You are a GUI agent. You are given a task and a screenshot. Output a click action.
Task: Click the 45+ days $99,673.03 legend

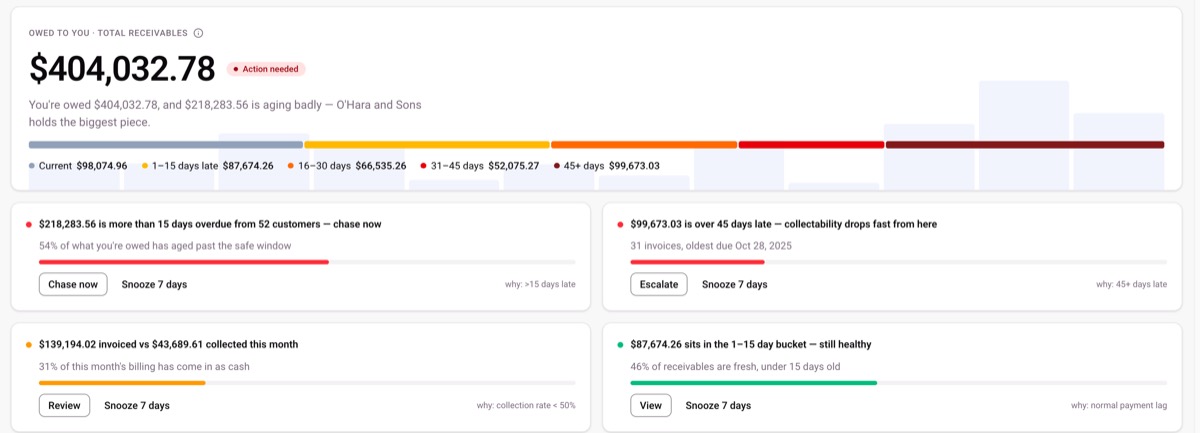click(607, 166)
